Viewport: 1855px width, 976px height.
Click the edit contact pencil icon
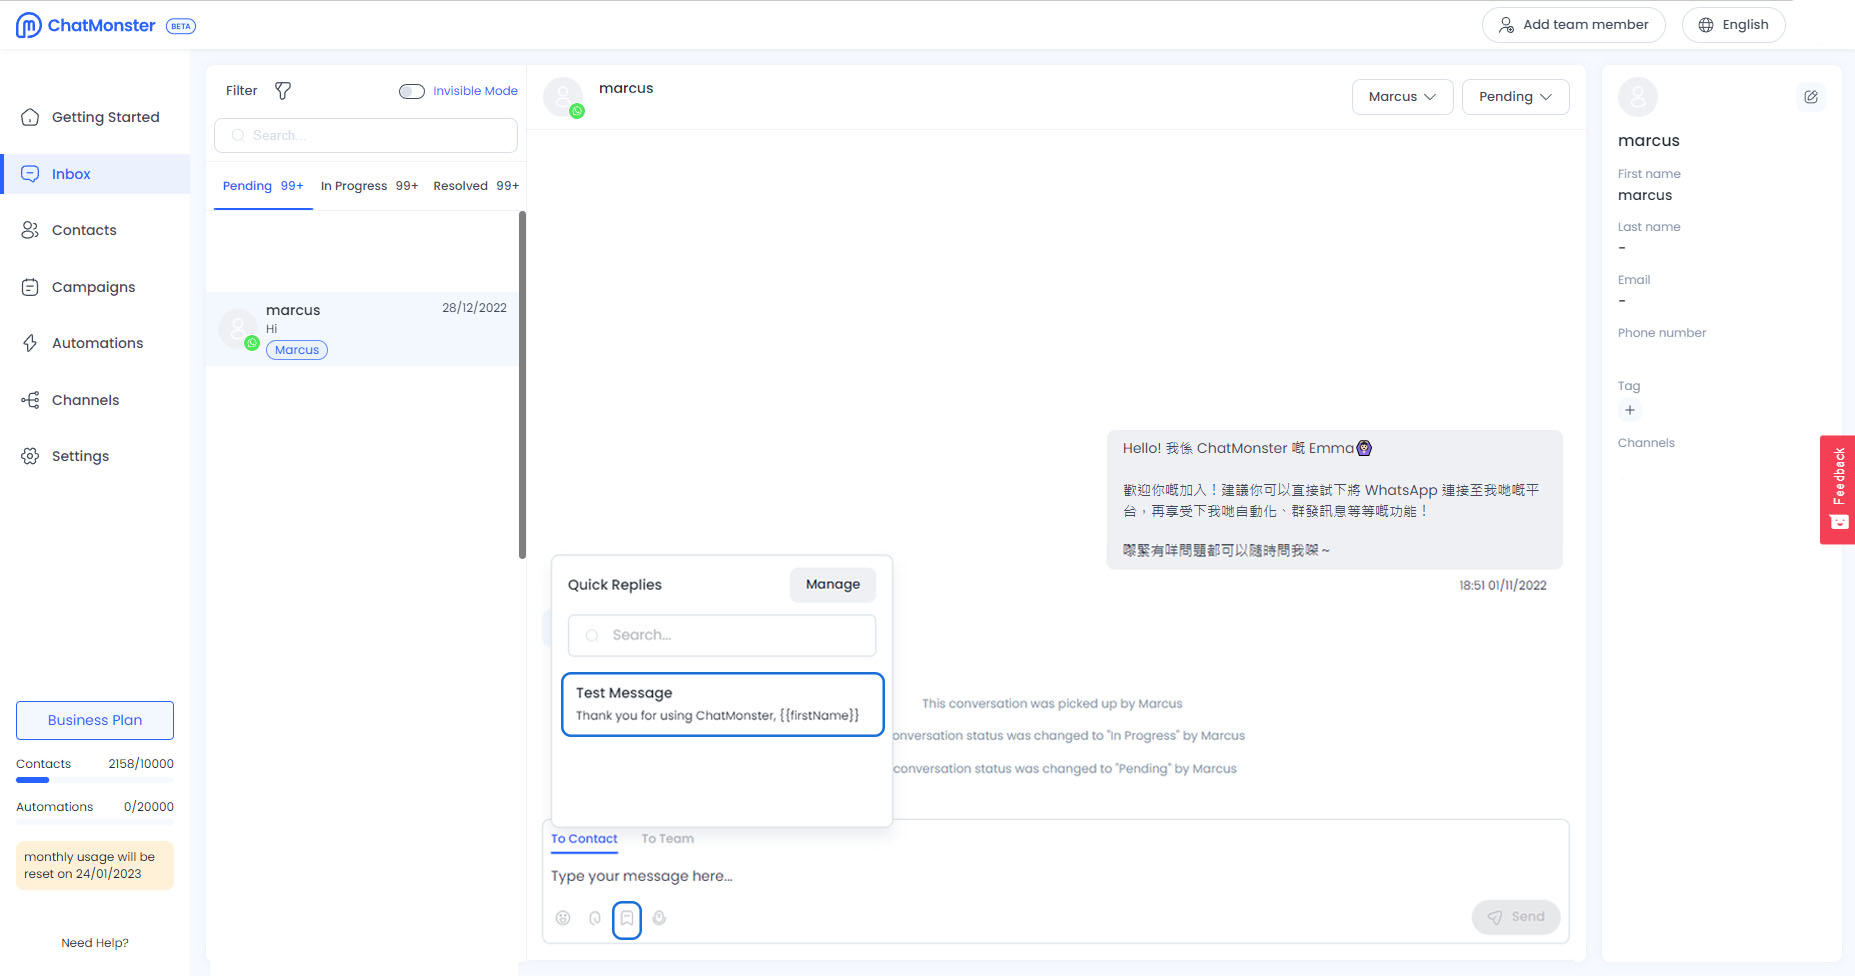[x=1811, y=97]
